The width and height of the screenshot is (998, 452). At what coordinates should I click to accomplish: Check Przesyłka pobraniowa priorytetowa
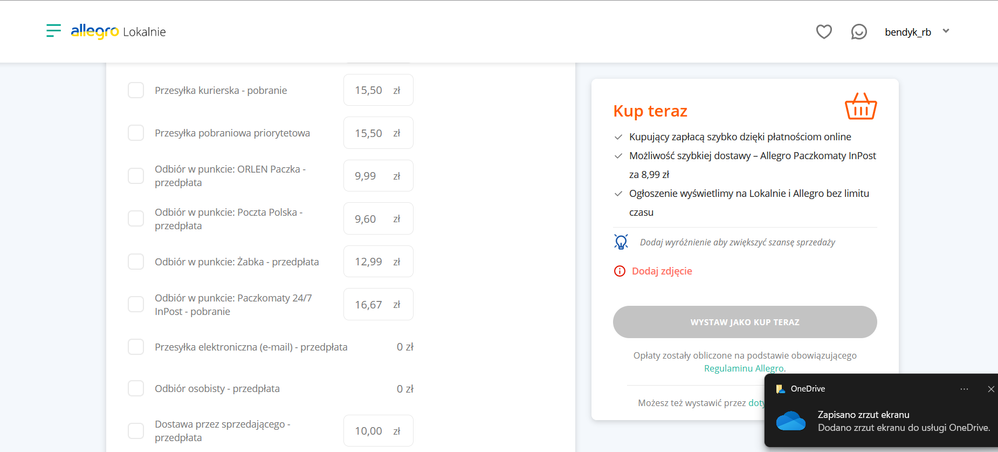(136, 133)
